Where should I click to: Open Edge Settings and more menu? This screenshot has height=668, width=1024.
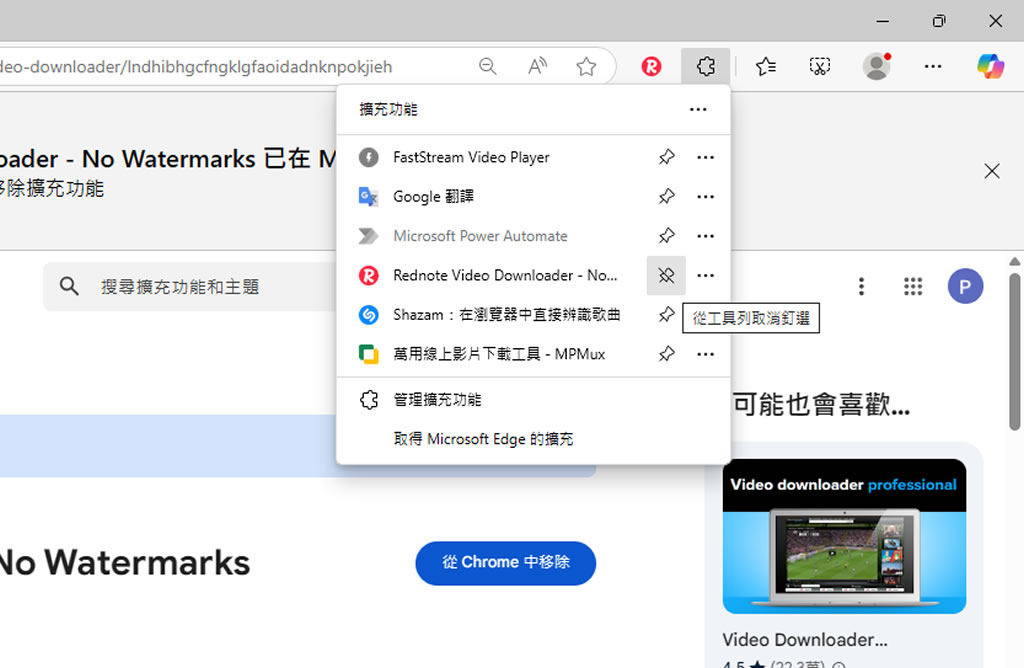point(933,66)
